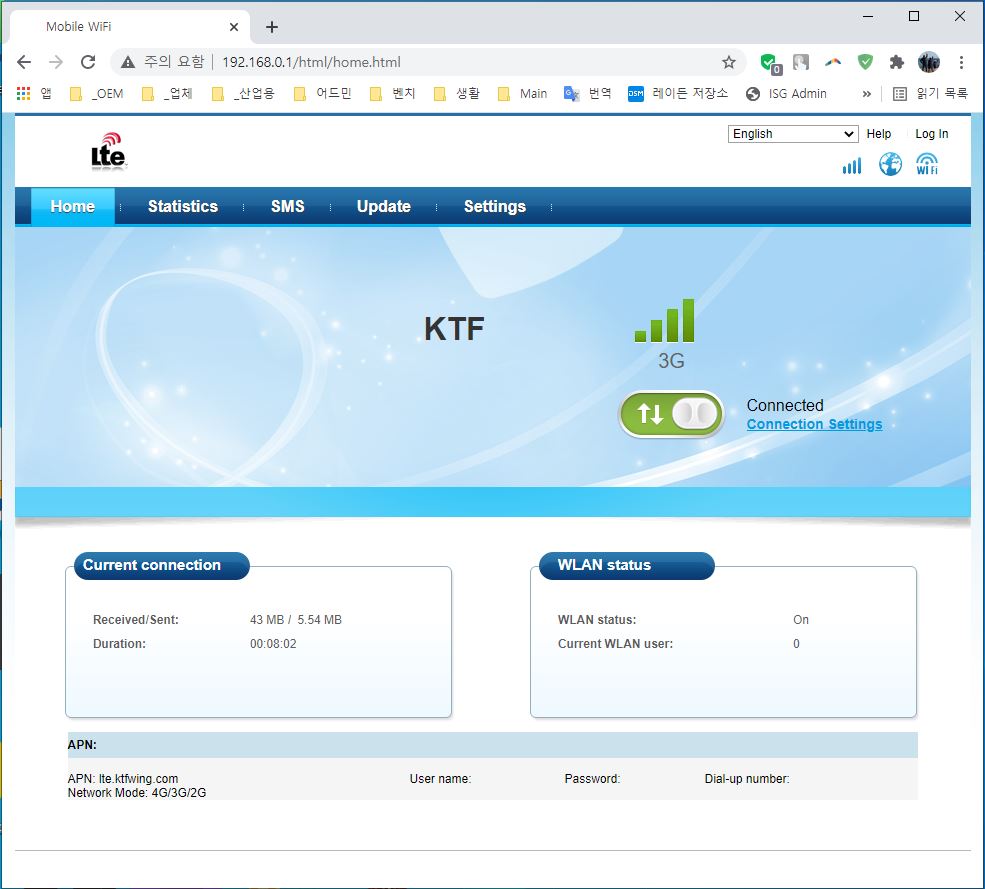Open the Settings tab
Screen dimensions: 985x889
click(x=495, y=206)
